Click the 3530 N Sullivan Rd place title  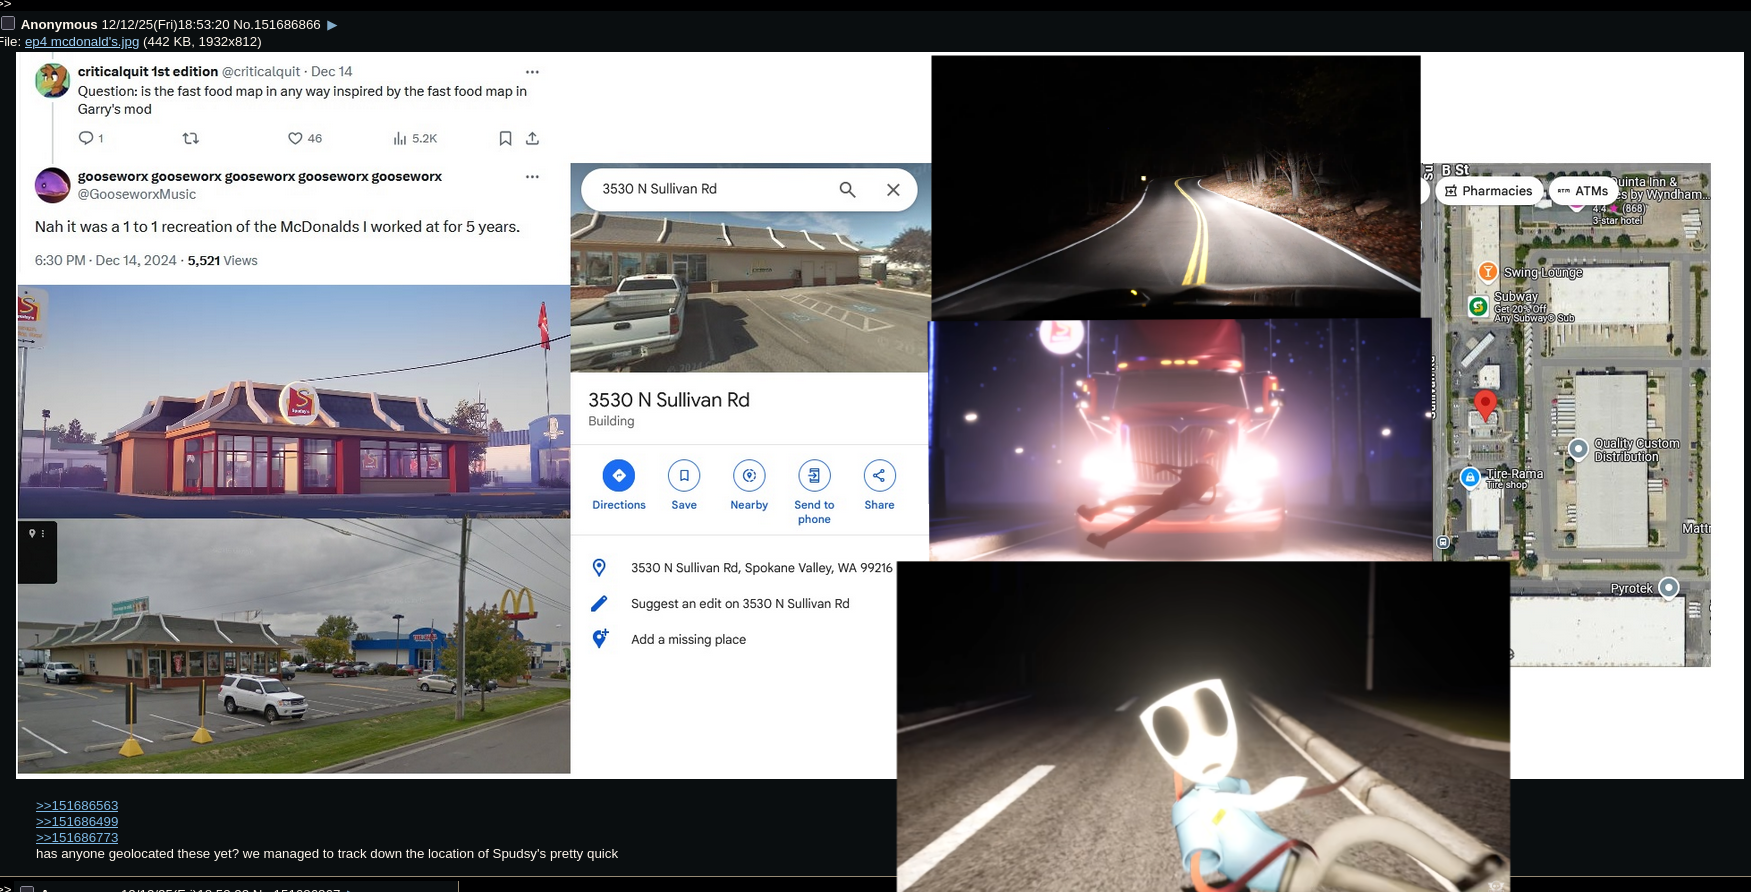[x=669, y=399]
